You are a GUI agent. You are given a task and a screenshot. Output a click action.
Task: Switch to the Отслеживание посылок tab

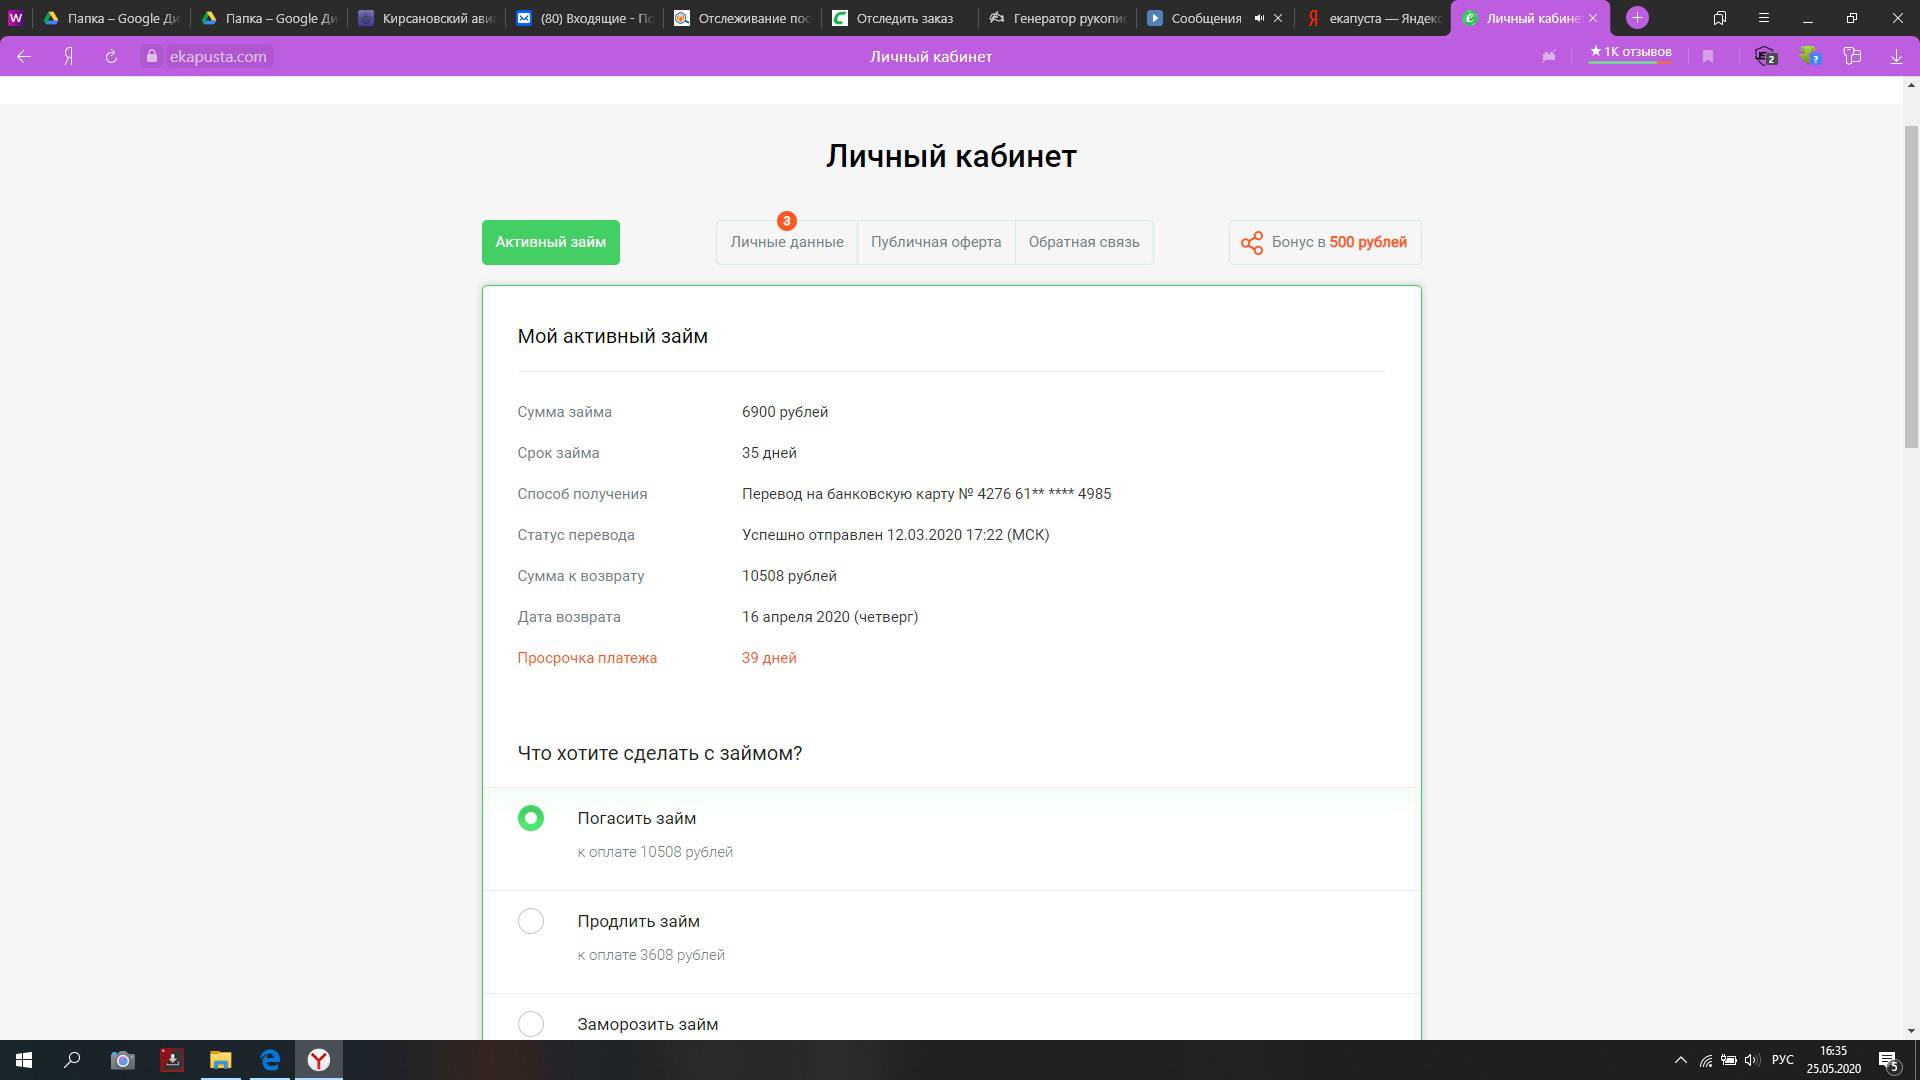point(742,18)
